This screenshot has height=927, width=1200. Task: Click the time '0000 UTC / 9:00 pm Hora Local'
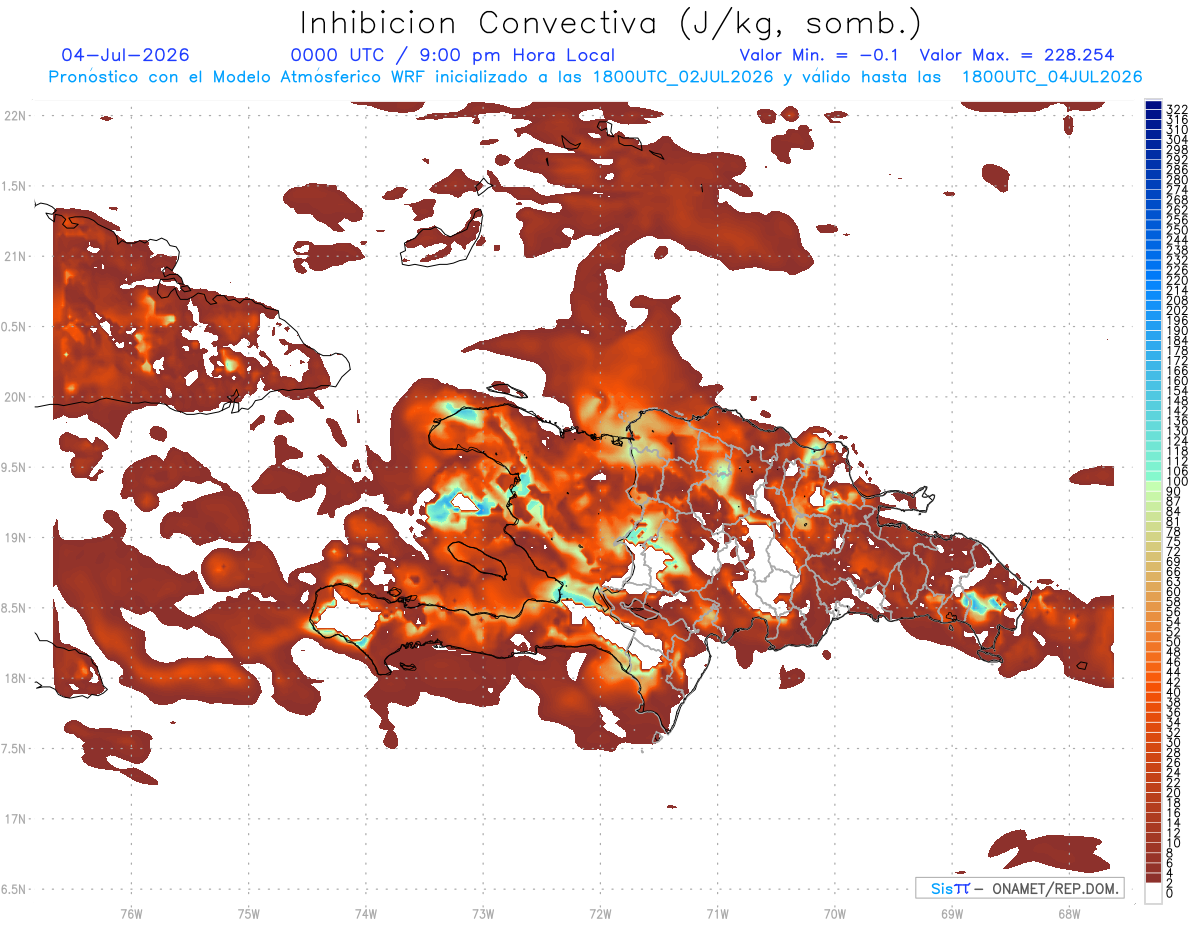(x=453, y=56)
